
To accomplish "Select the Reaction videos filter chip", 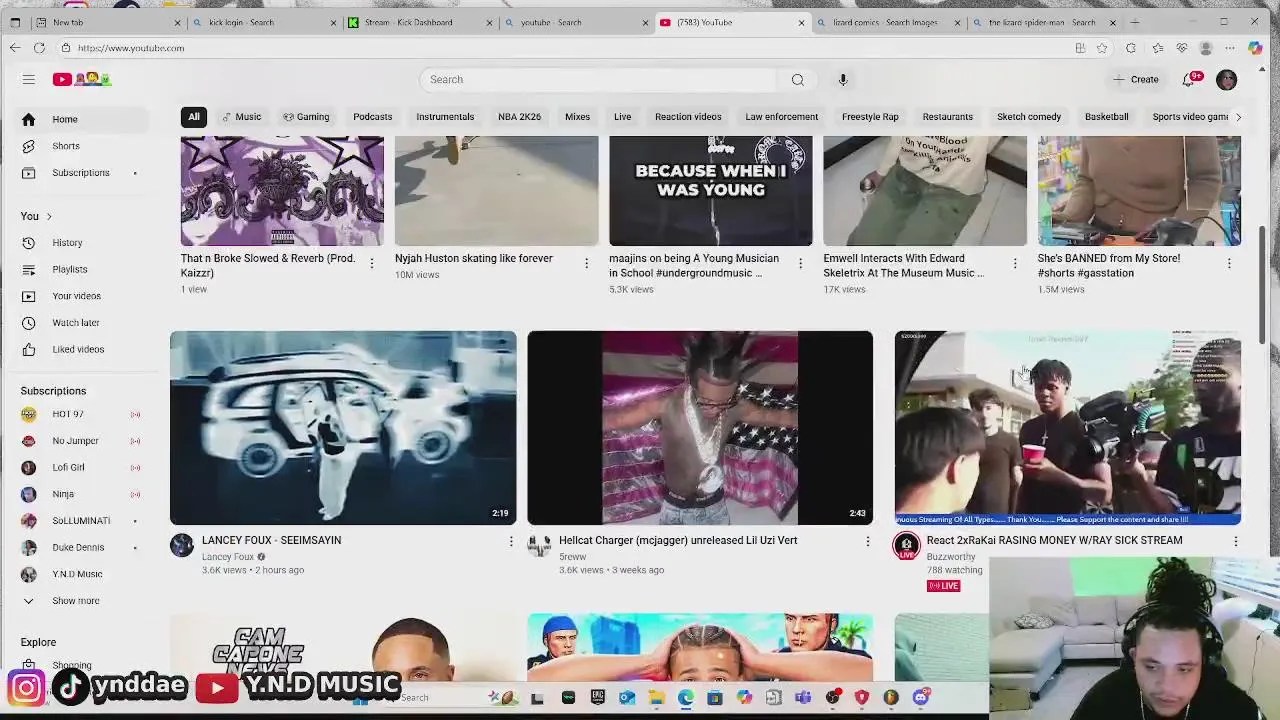I will pyautogui.click(x=688, y=117).
